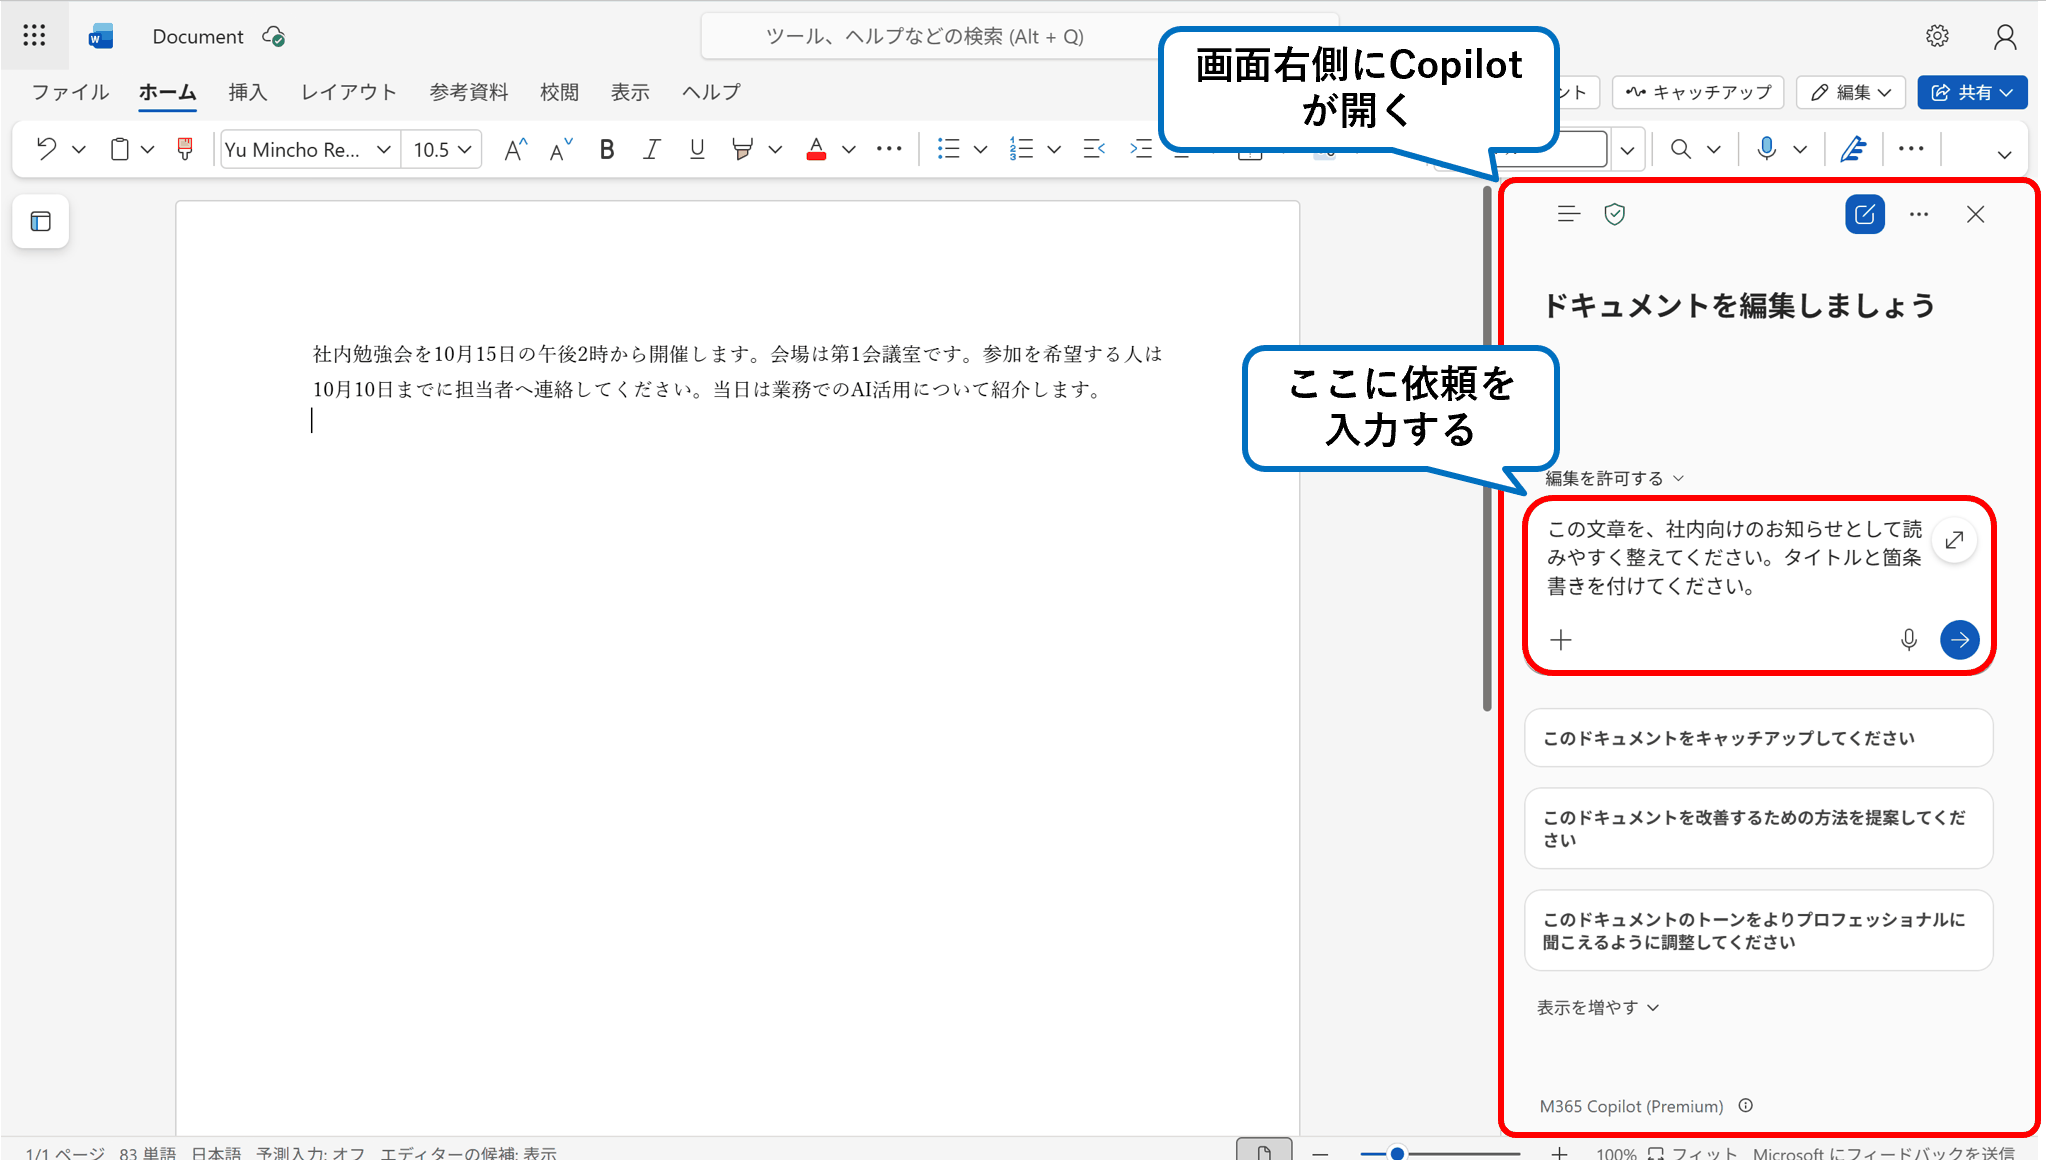Click the Find magnifier icon
The width and height of the screenshot is (2046, 1160).
(x=1681, y=149)
